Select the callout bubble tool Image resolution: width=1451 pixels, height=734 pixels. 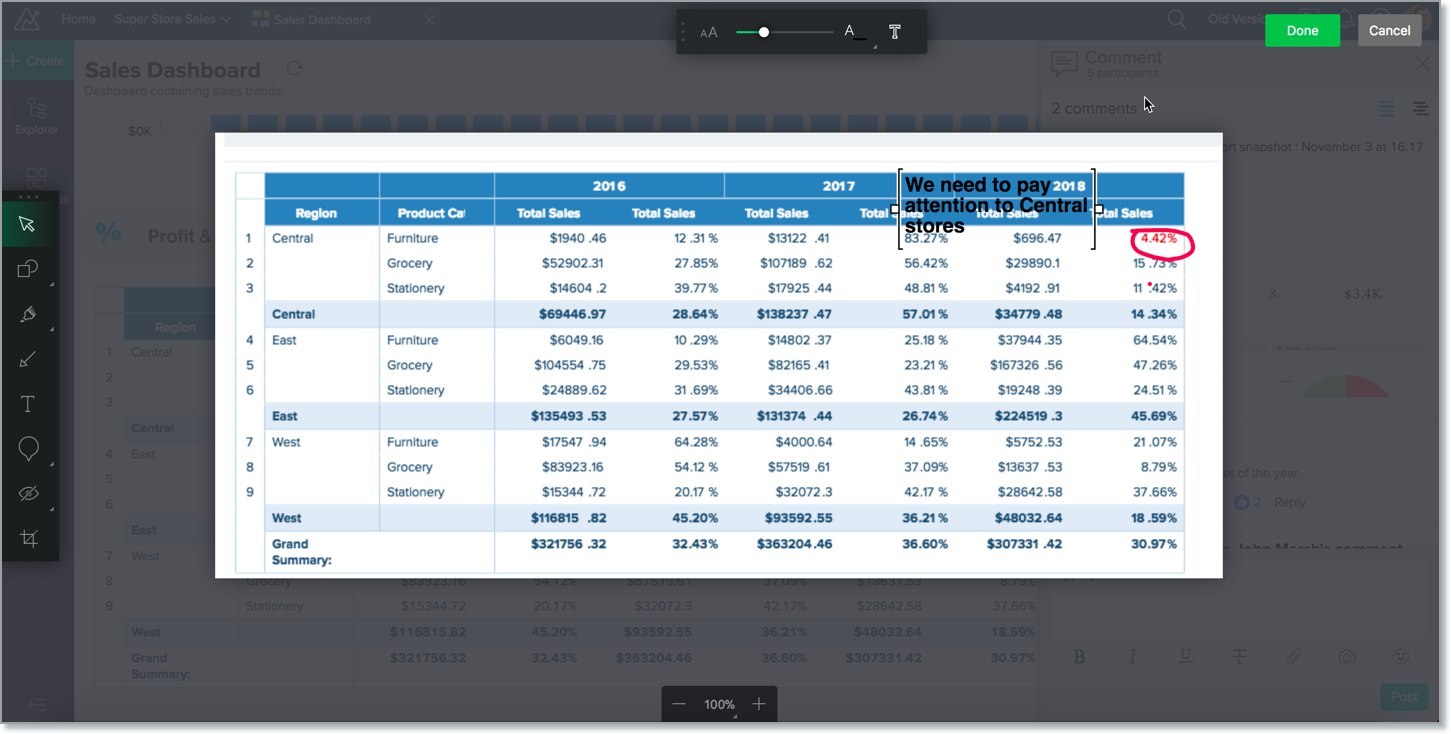coord(28,450)
